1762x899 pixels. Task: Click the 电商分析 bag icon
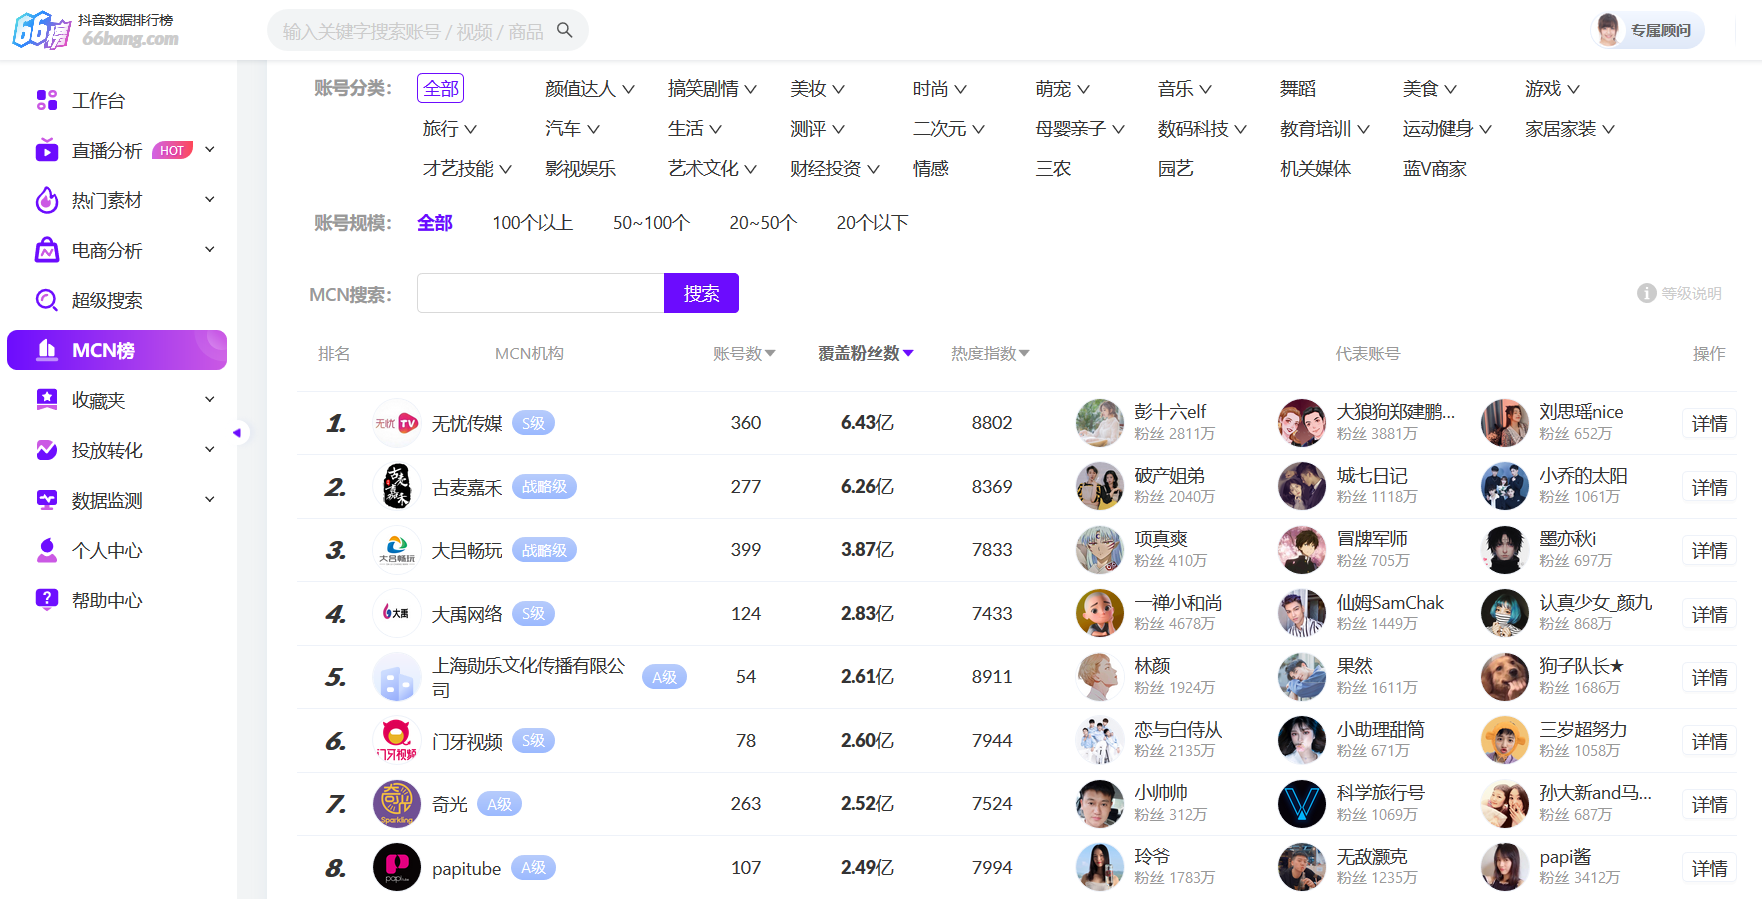click(47, 250)
